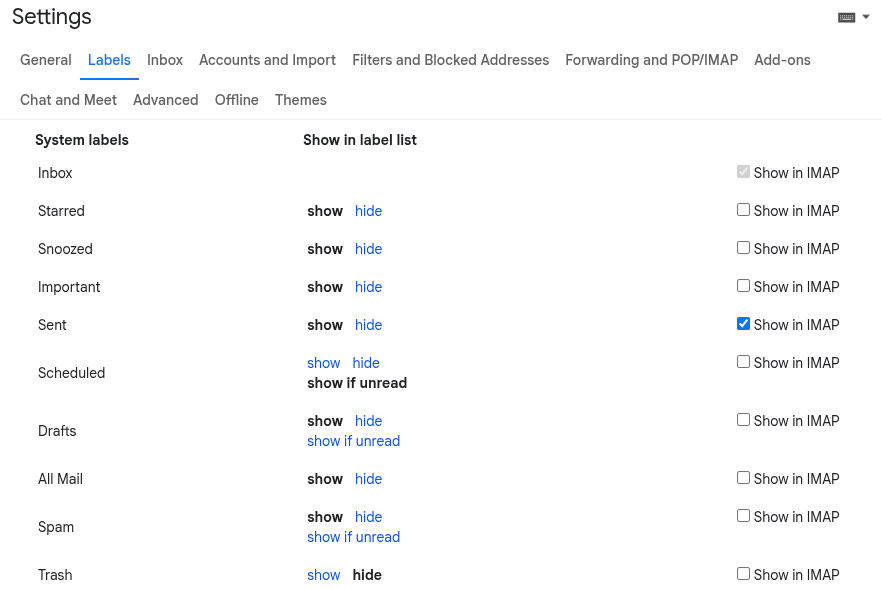Set Spam to show if unread
Image resolution: width=882 pixels, height=589 pixels.
point(353,537)
